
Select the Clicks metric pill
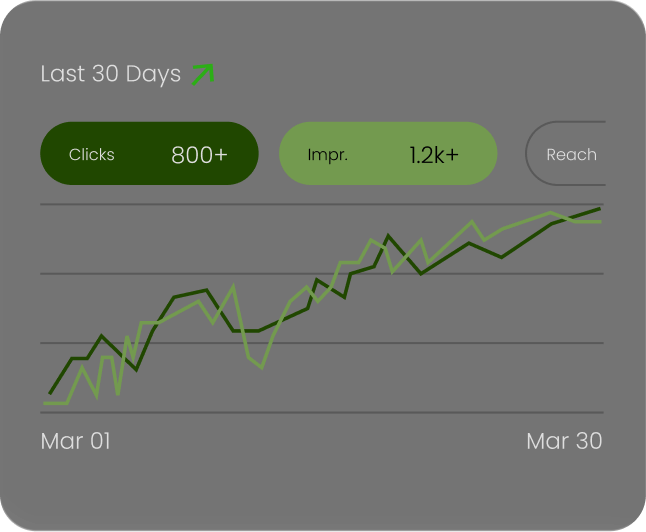click(x=149, y=153)
